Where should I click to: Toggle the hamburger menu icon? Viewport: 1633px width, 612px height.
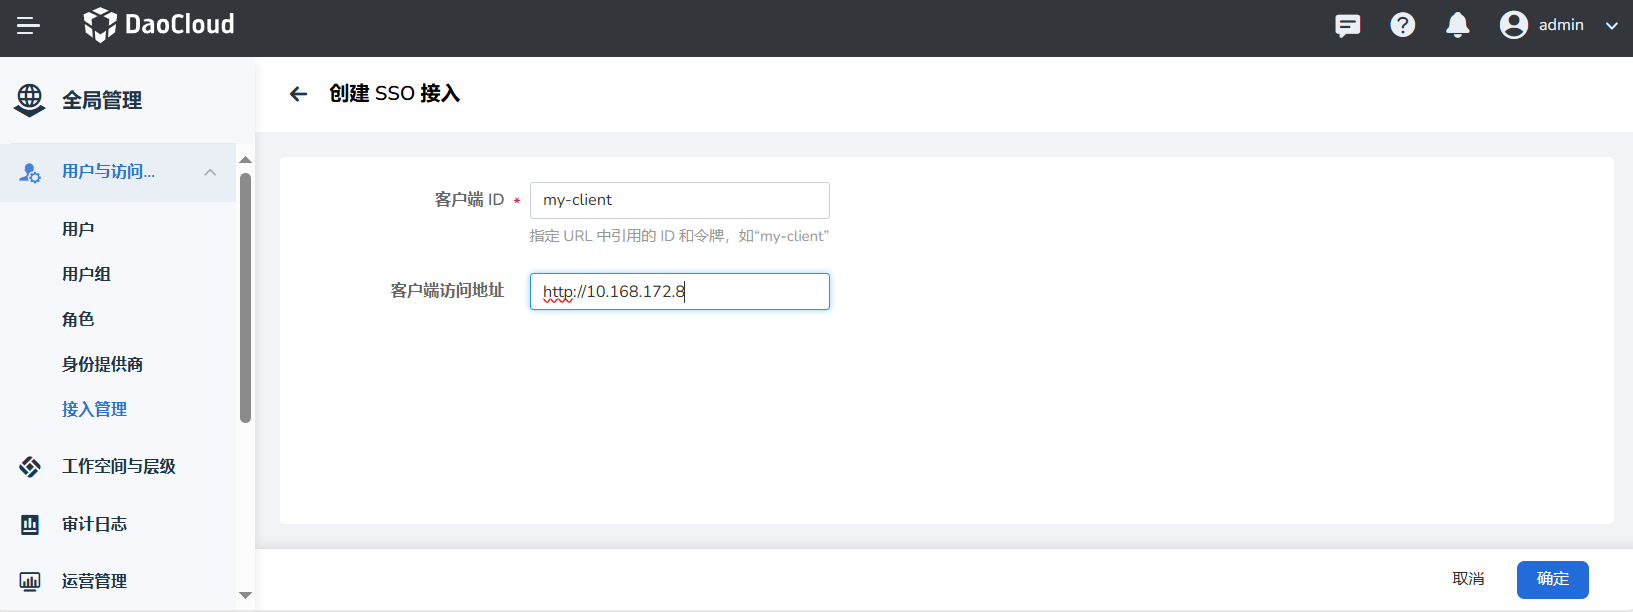point(29,26)
